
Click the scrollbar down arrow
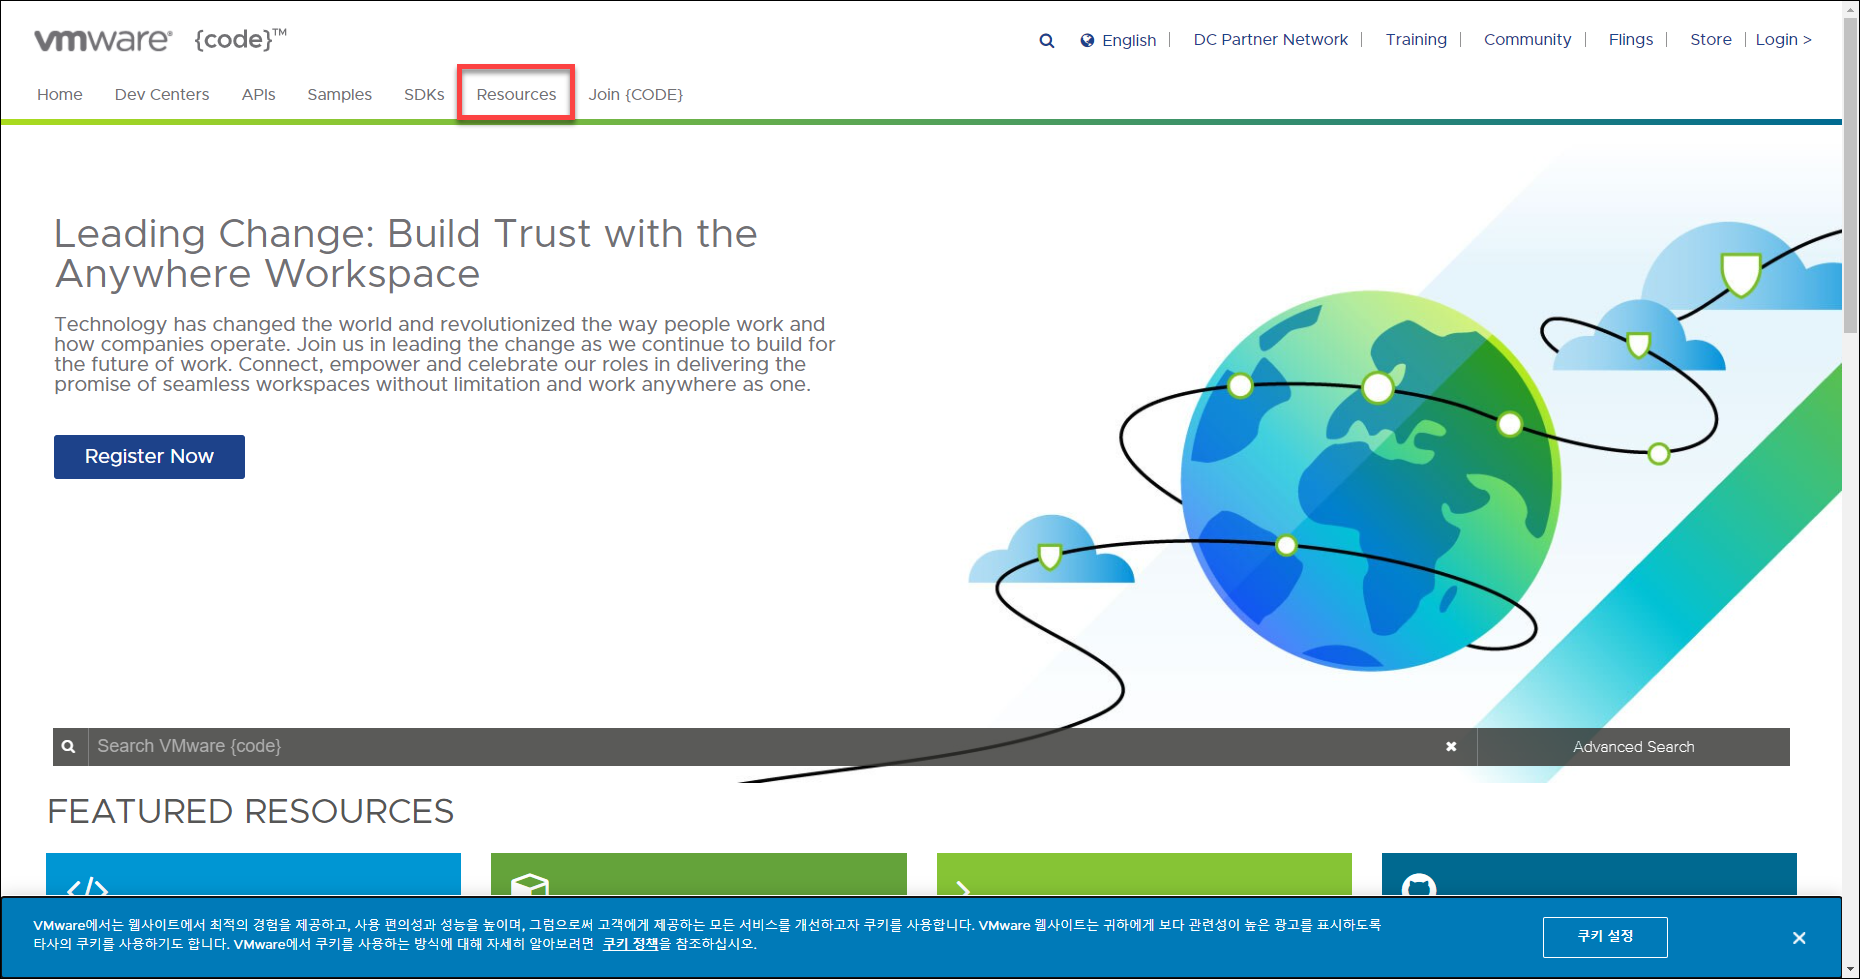coord(1851,970)
